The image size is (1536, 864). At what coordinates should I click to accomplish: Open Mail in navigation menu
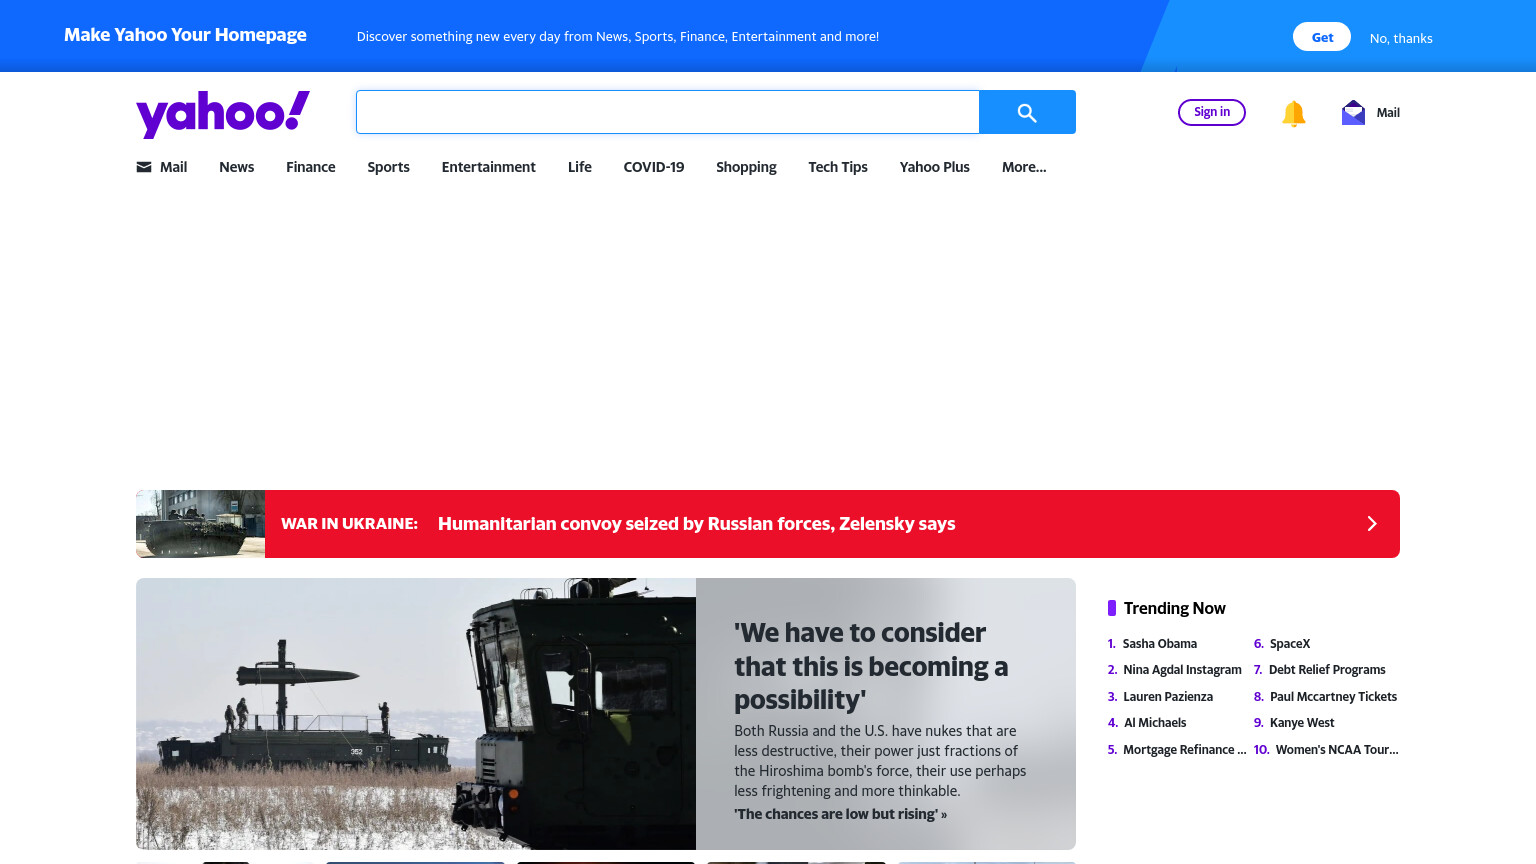click(x=173, y=167)
